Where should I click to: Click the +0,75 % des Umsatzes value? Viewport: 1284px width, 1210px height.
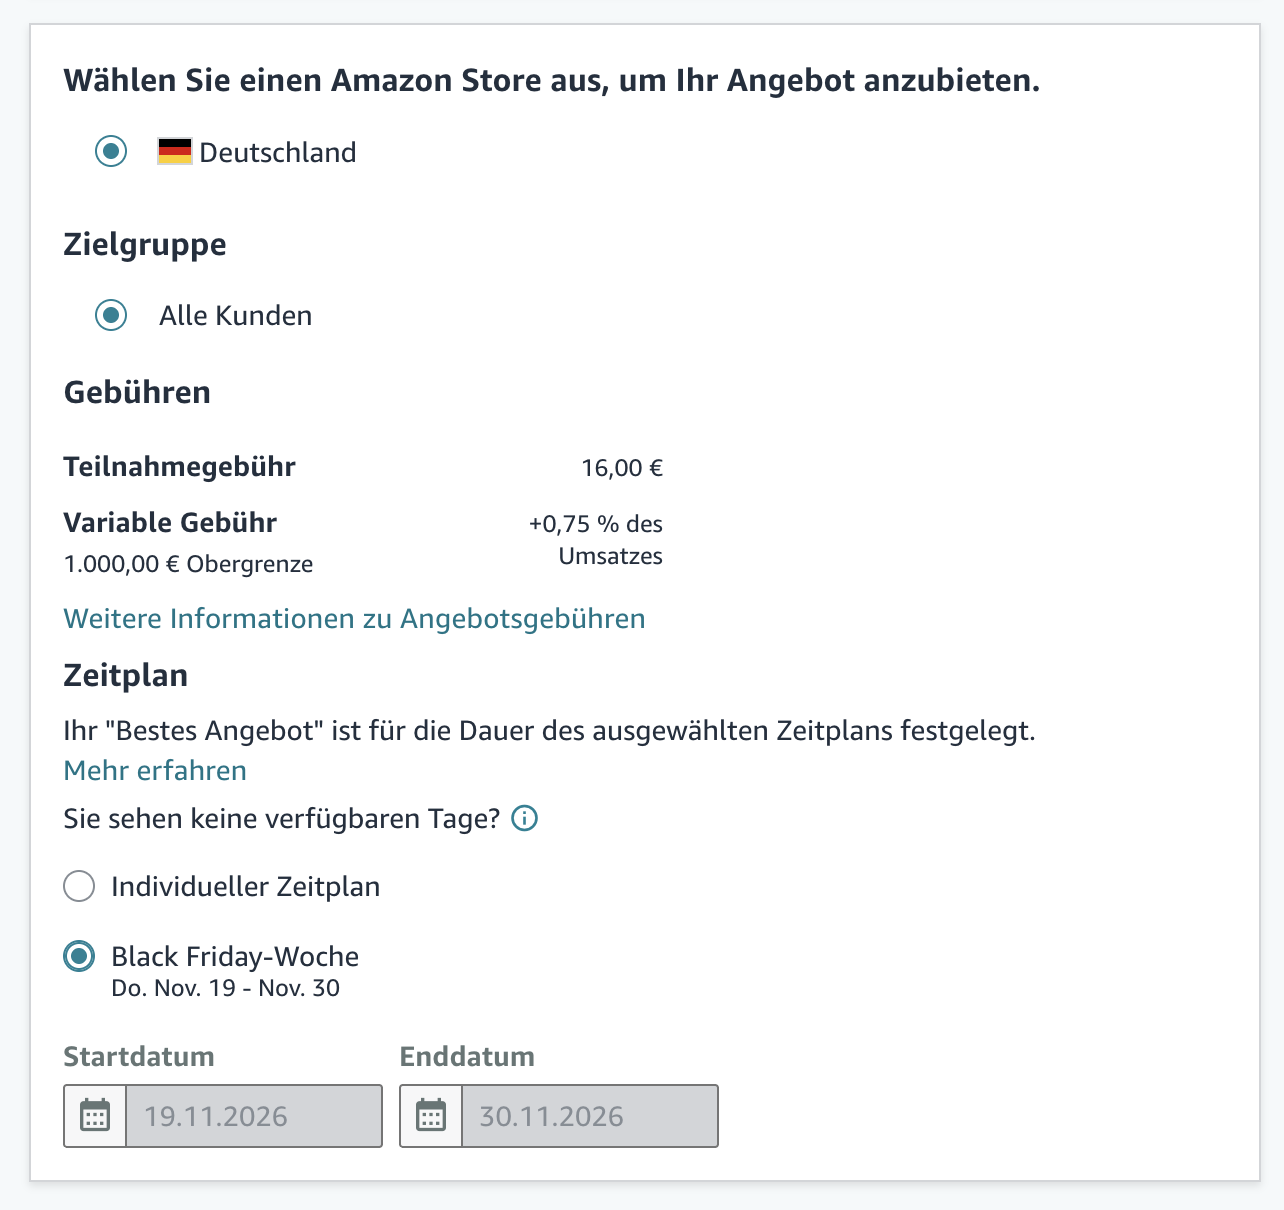pyautogui.click(x=596, y=540)
